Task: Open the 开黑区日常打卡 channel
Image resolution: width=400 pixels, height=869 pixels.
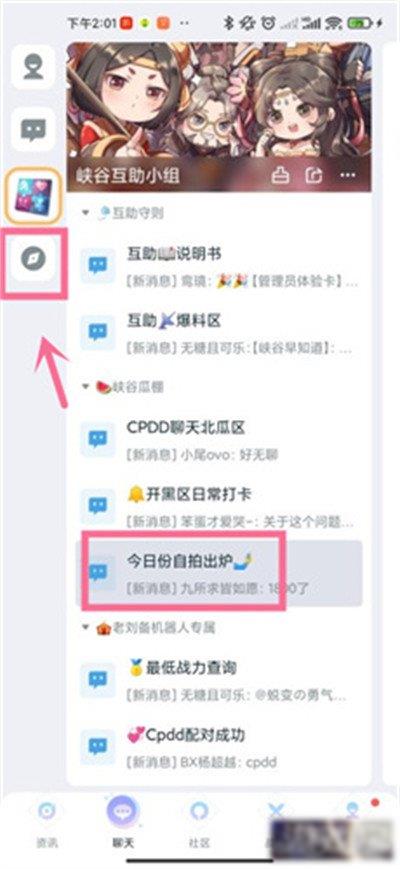Action: pyautogui.click(x=219, y=507)
